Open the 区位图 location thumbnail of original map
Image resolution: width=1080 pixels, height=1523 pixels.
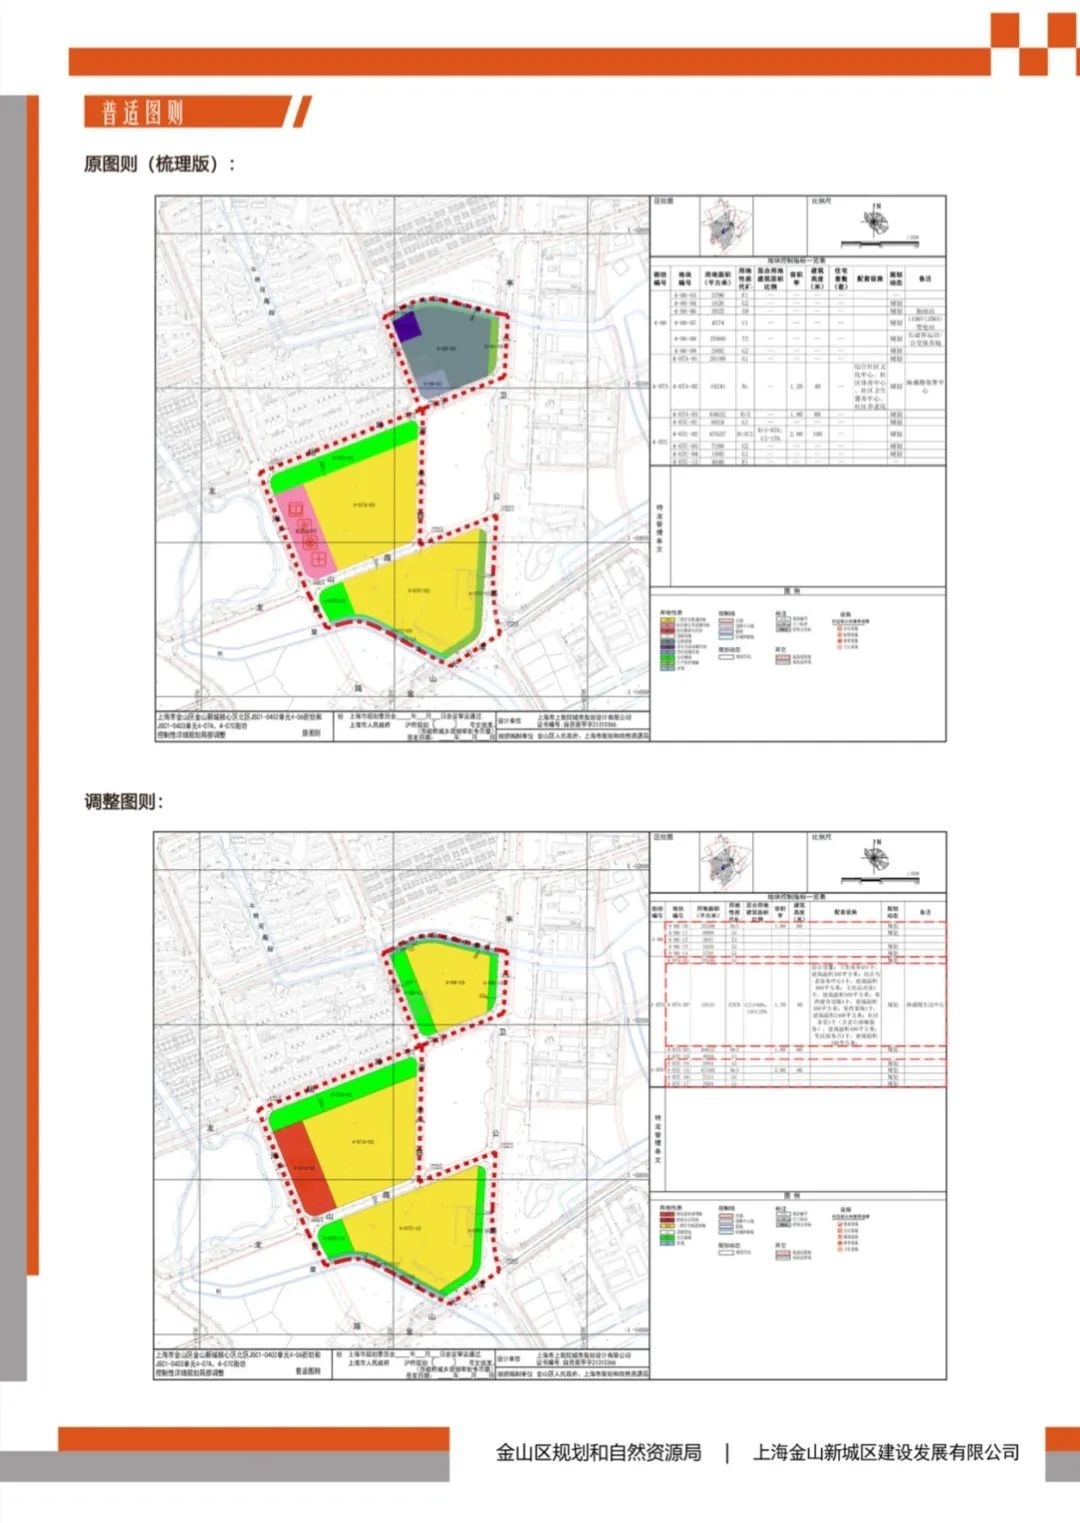tap(727, 225)
